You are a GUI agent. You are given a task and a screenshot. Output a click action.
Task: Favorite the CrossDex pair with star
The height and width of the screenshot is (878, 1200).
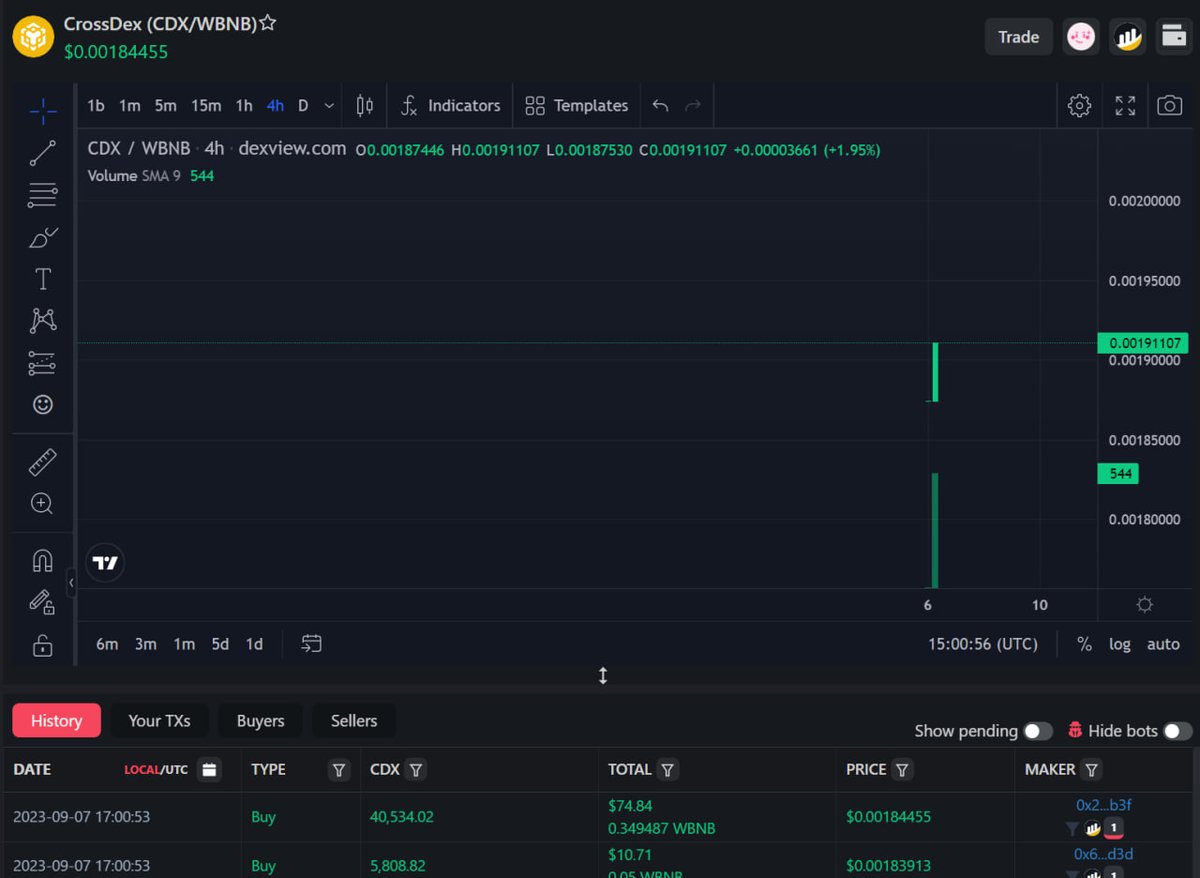pos(268,24)
